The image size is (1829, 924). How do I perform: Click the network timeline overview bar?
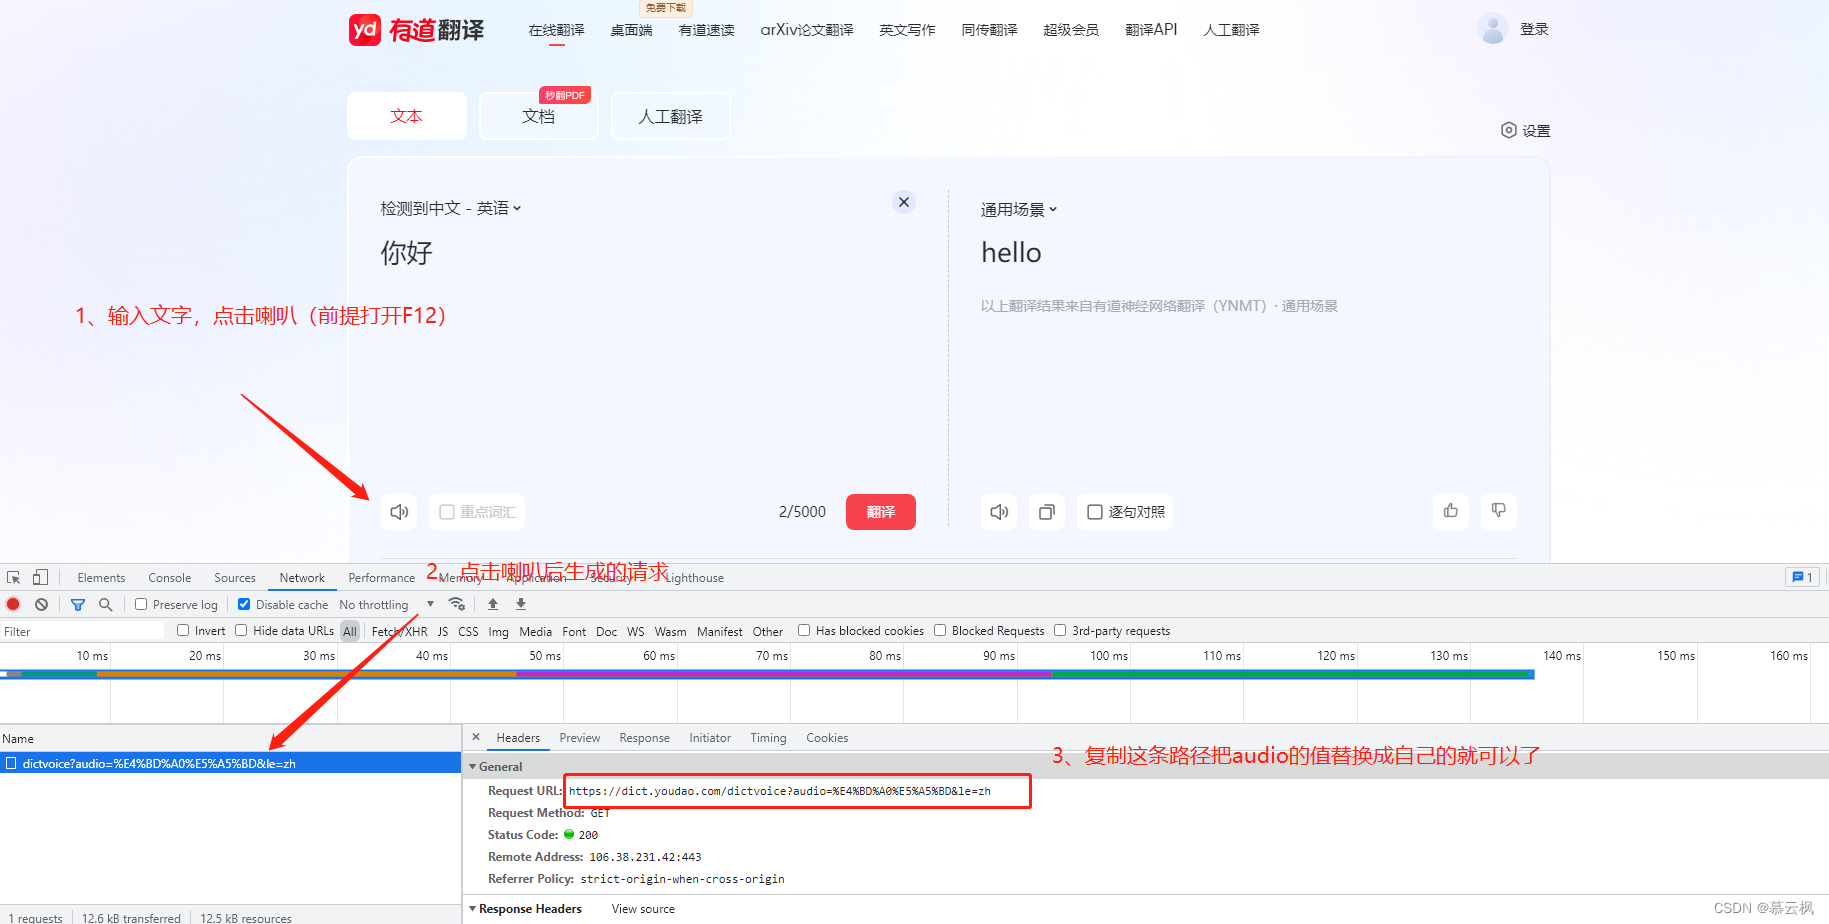point(767,674)
